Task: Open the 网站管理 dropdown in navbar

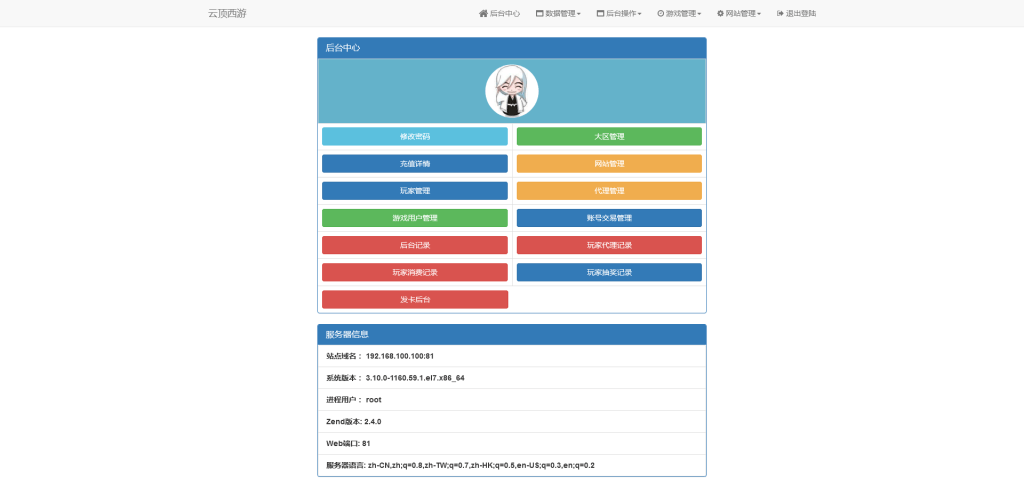Action: click(744, 14)
